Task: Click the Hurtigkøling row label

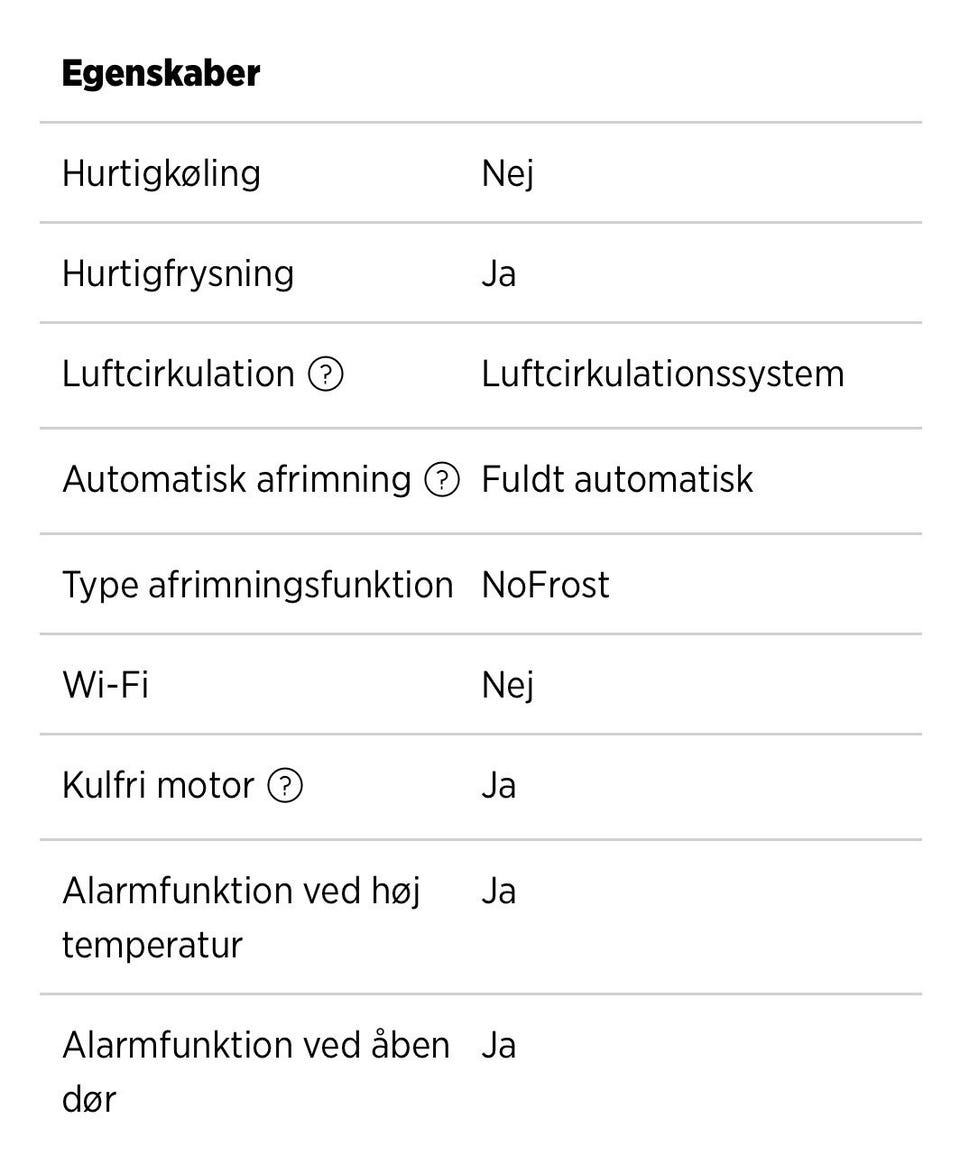Action: pos(161,174)
